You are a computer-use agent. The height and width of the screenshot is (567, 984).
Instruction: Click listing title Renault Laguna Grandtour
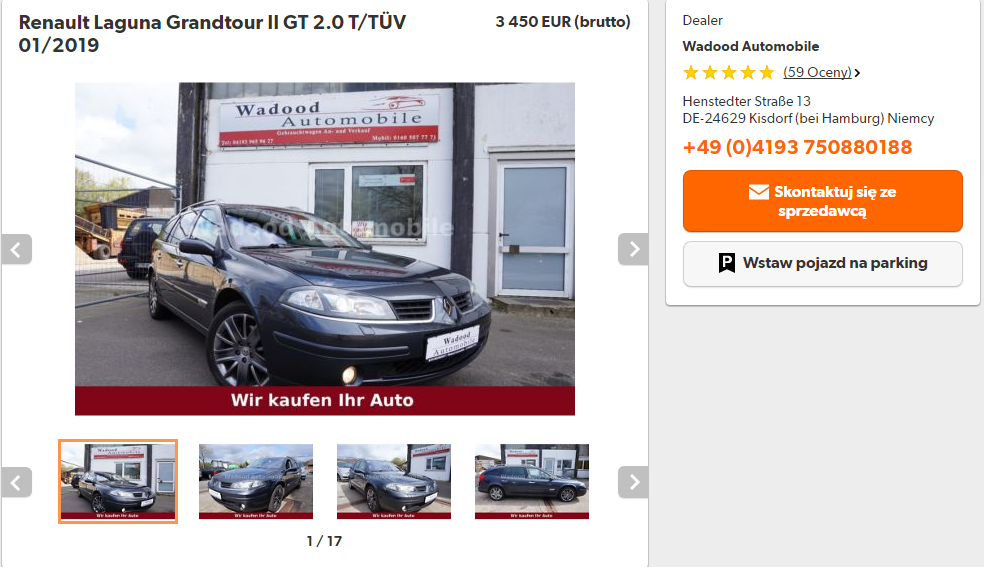pyautogui.click(x=212, y=34)
